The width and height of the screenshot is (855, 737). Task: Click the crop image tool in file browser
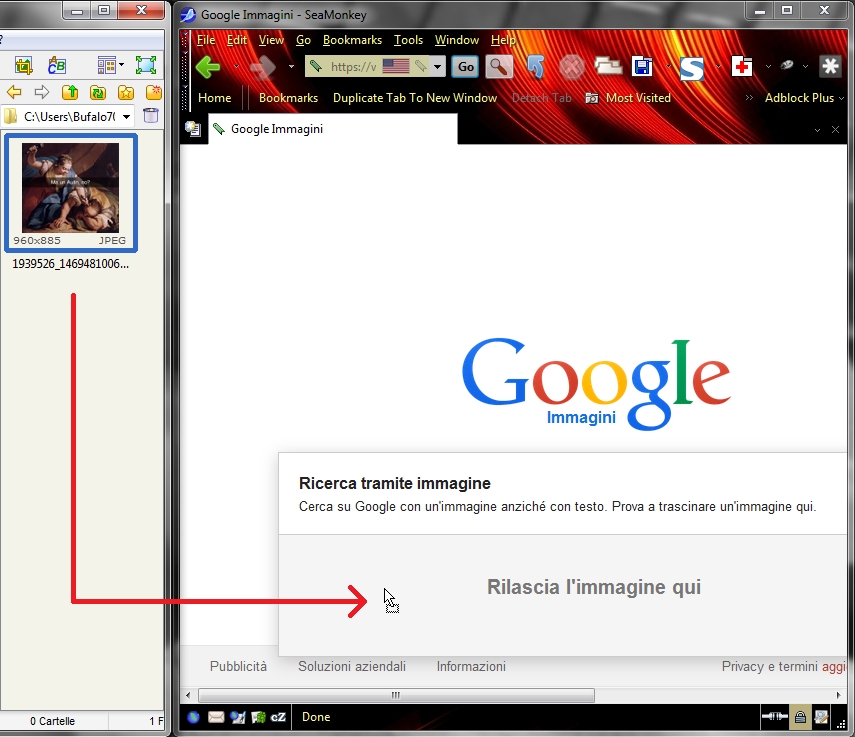(23, 65)
